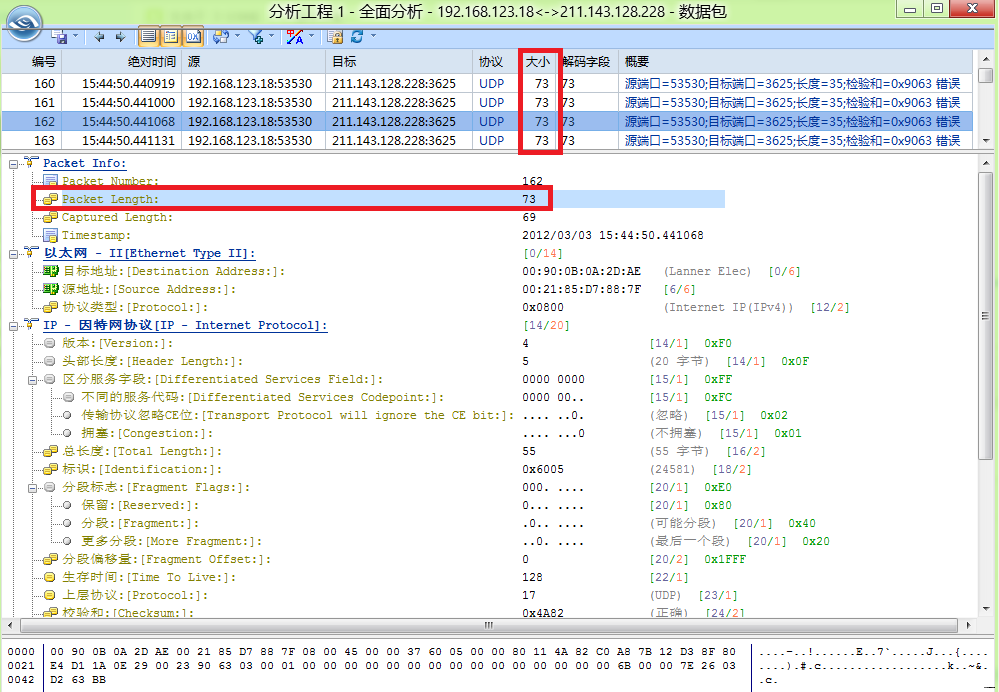Open dropdown arrow beside save icon

77,37
